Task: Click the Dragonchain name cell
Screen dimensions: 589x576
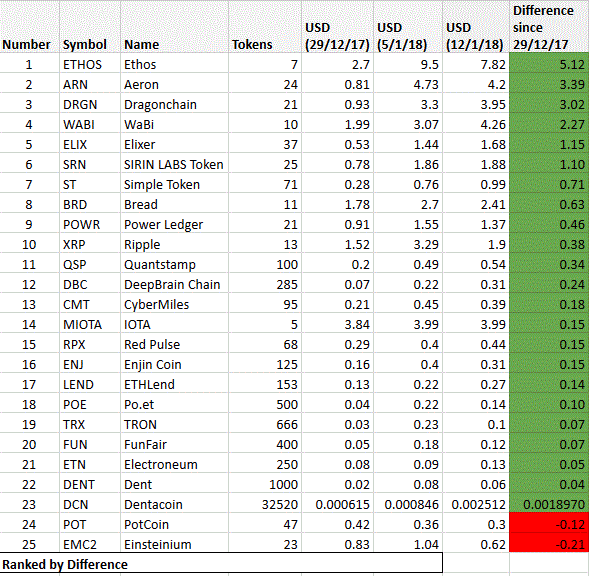Action: (x=174, y=104)
